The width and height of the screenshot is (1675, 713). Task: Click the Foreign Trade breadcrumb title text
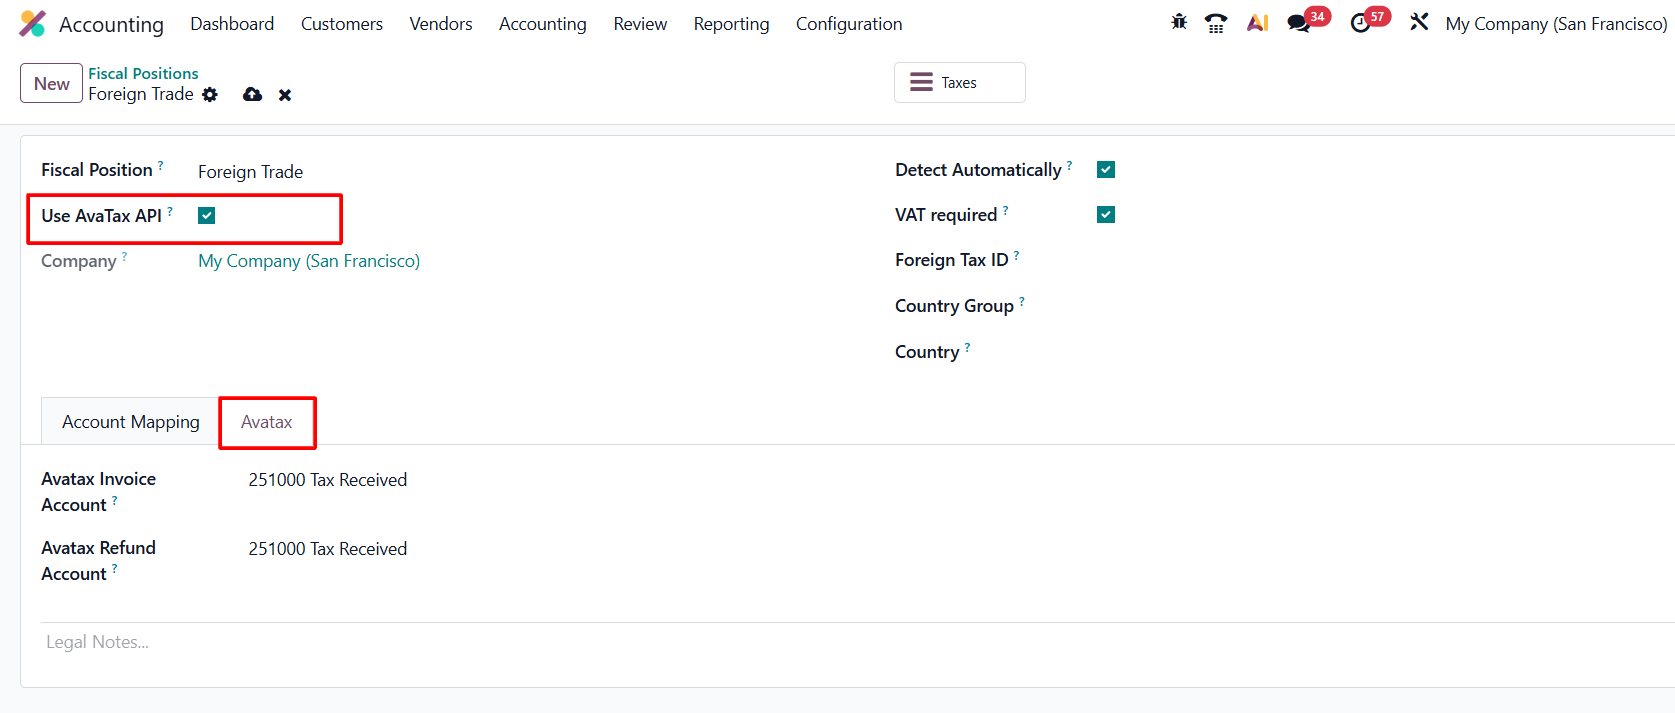(x=141, y=94)
